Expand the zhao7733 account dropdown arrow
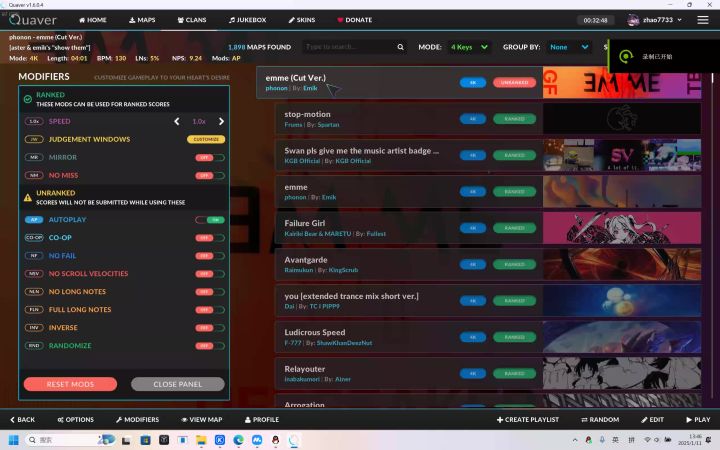This screenshot has height=450, width=720. 680,20
